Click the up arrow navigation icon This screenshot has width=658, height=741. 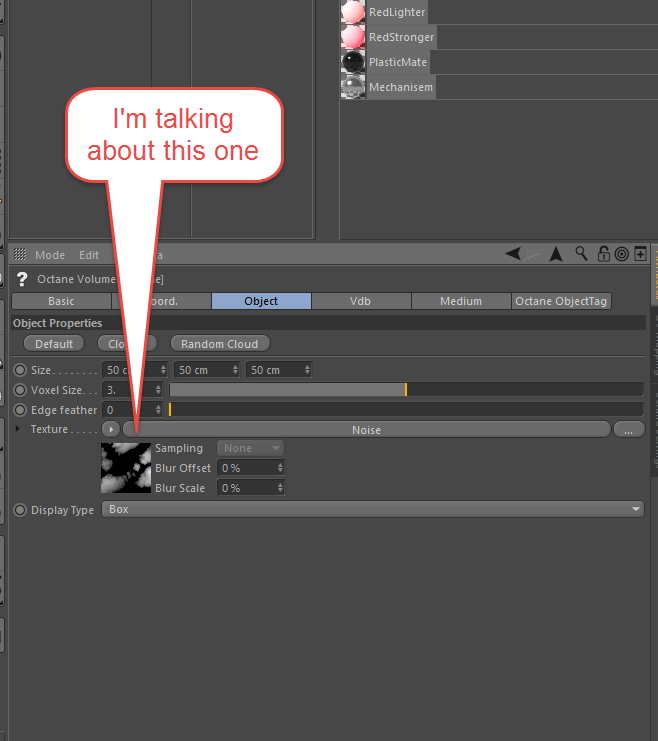coord(556,254)
